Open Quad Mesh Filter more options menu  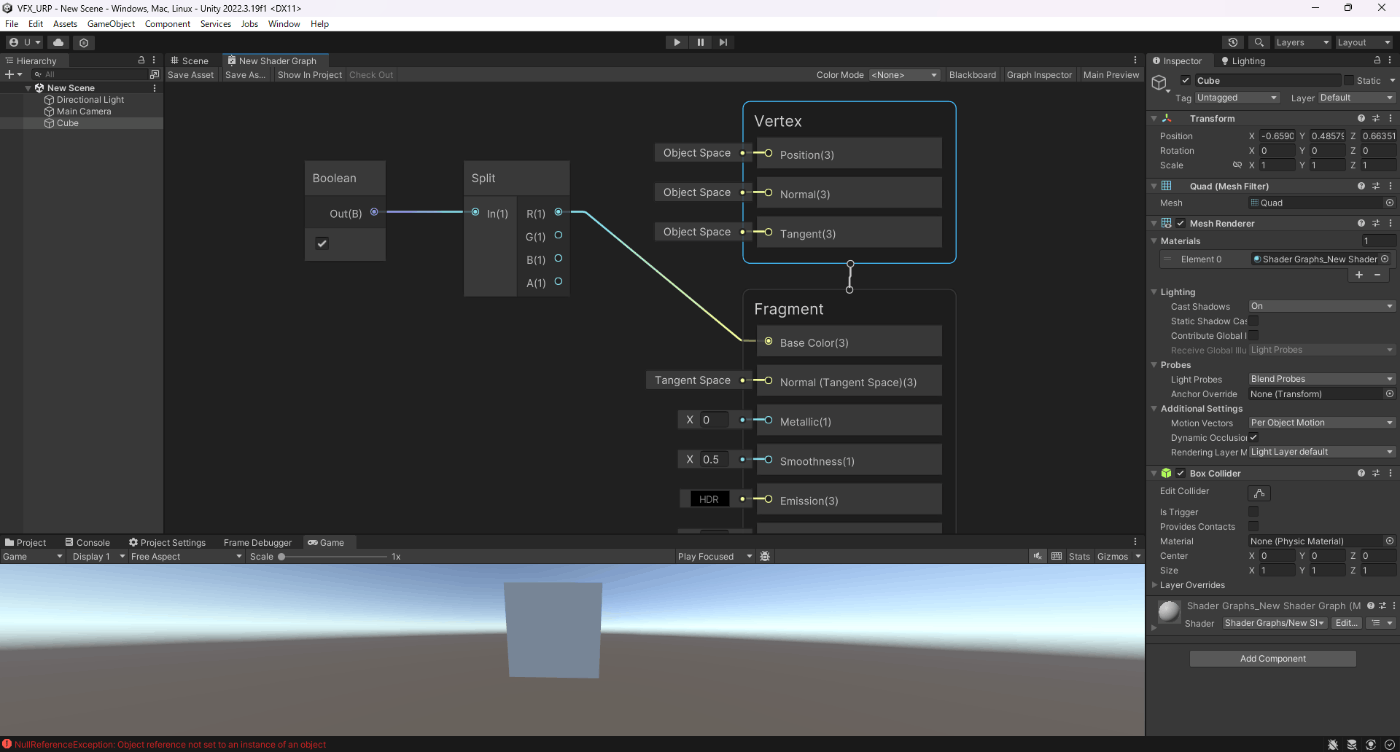[x=1390, y=186]
